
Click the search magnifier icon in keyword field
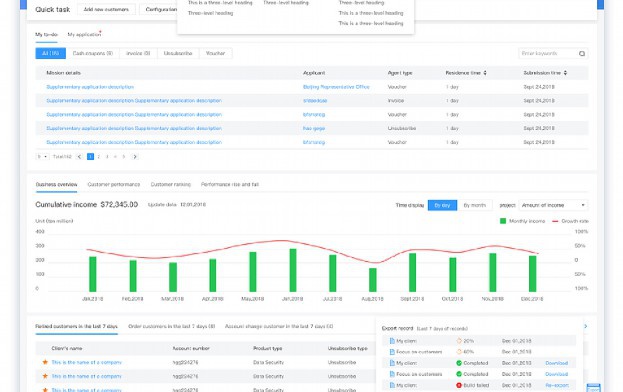click(x=582, y=54)
